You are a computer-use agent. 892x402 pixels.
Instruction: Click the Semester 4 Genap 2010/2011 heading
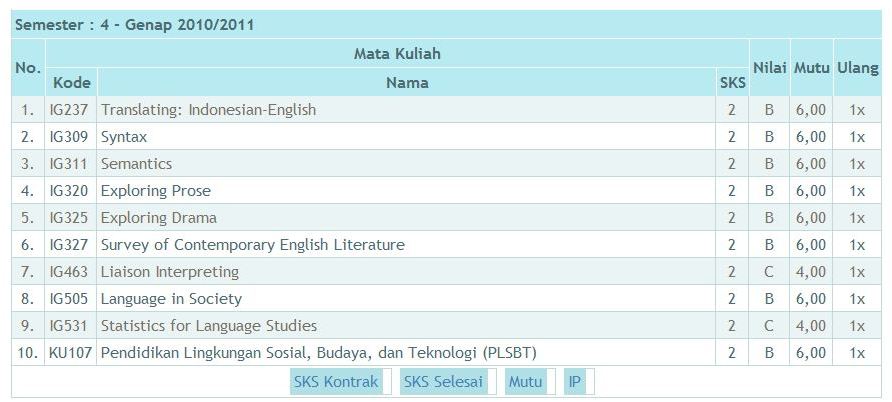tap(134, 25)
